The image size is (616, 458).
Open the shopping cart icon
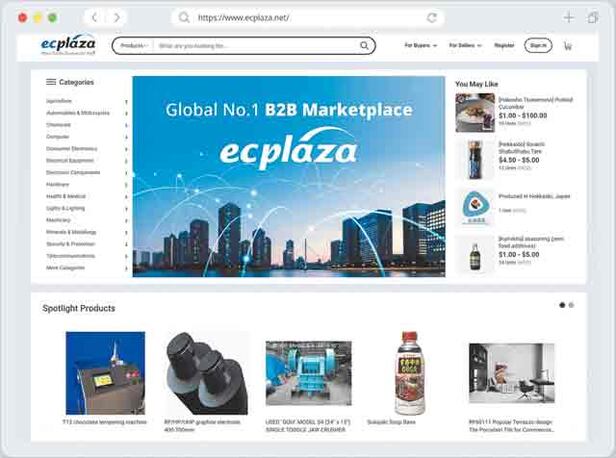point(568,46)
